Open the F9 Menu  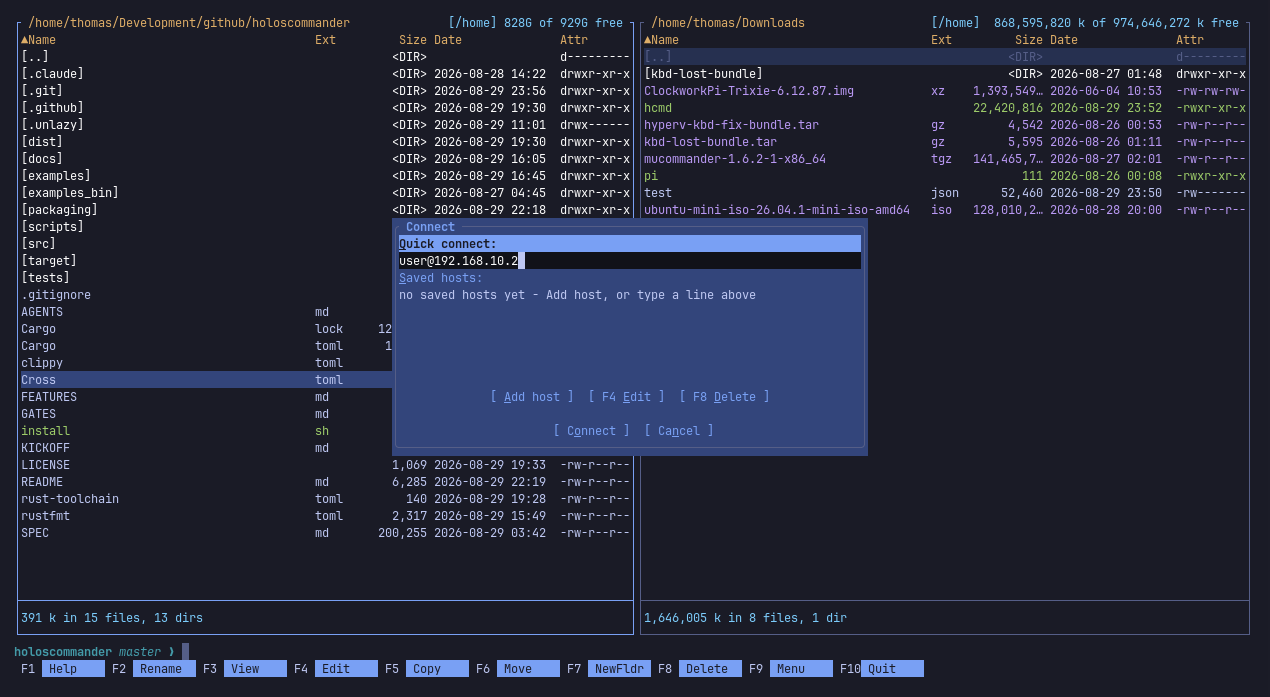(790, 669)
